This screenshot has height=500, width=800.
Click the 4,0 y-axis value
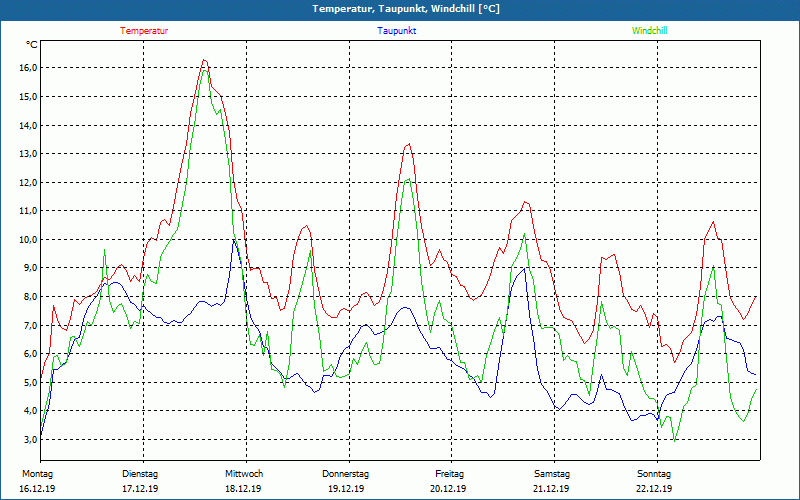click(x=30, y=411)
